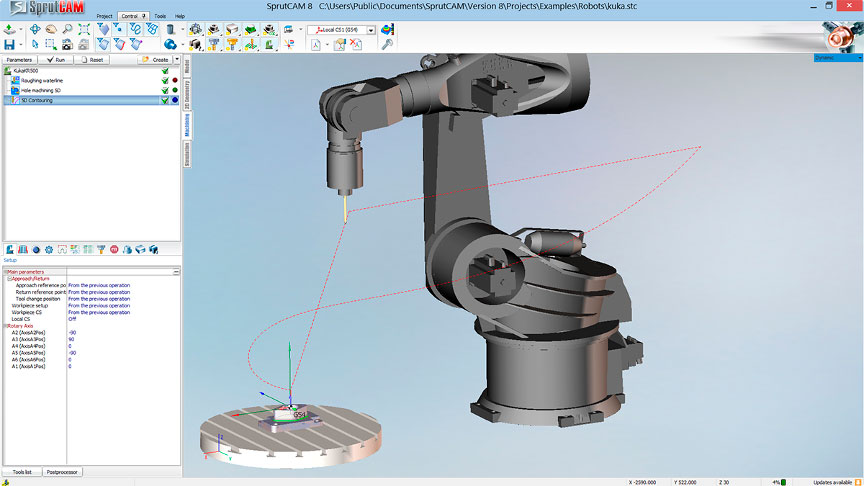
Task: Open the Setup machine tab icon
Action: pyautogui.click(x=10, y=250)
